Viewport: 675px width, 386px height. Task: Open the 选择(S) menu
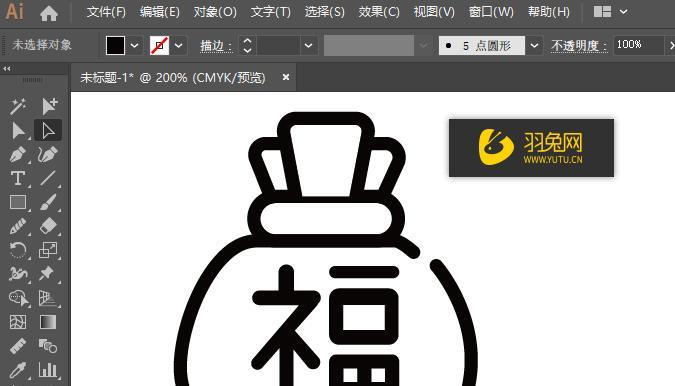click(x=325, y=12)
